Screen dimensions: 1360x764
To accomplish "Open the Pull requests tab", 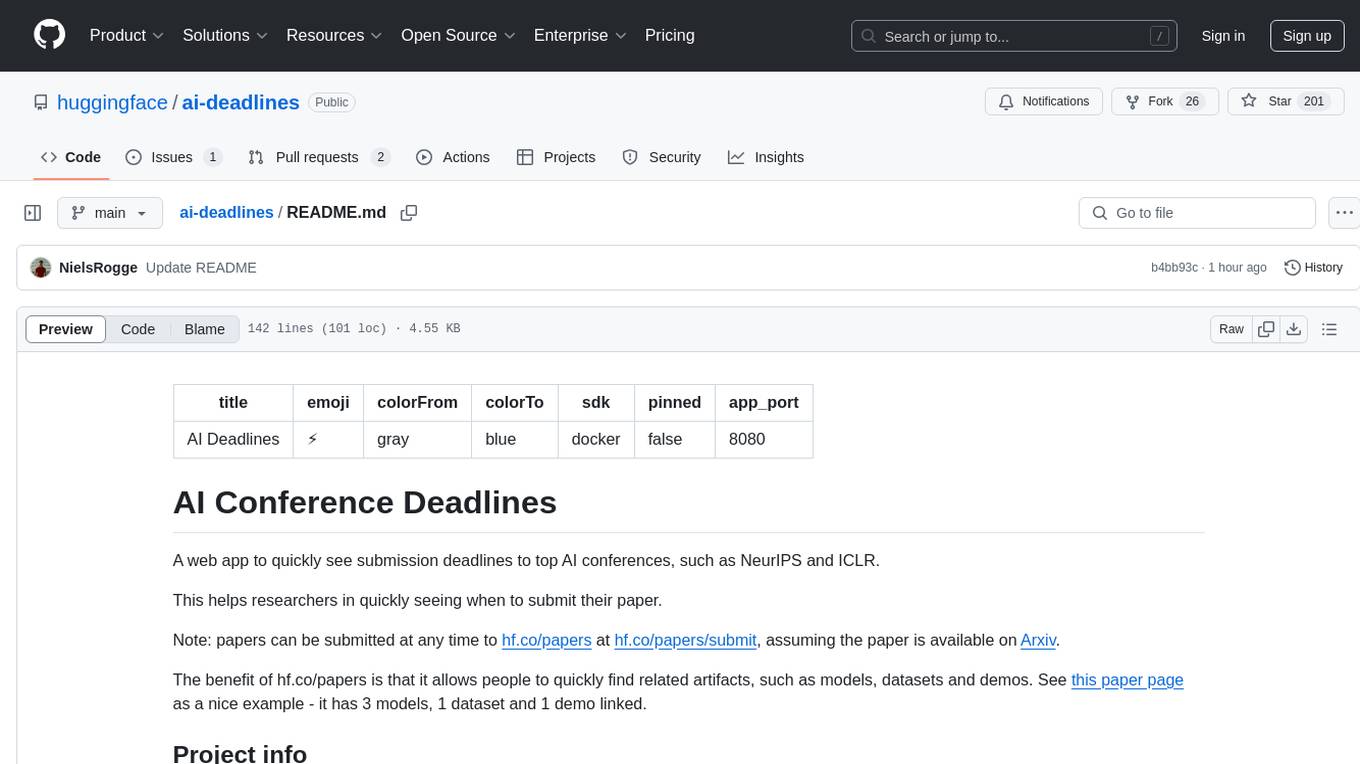I will pos(318,157).
